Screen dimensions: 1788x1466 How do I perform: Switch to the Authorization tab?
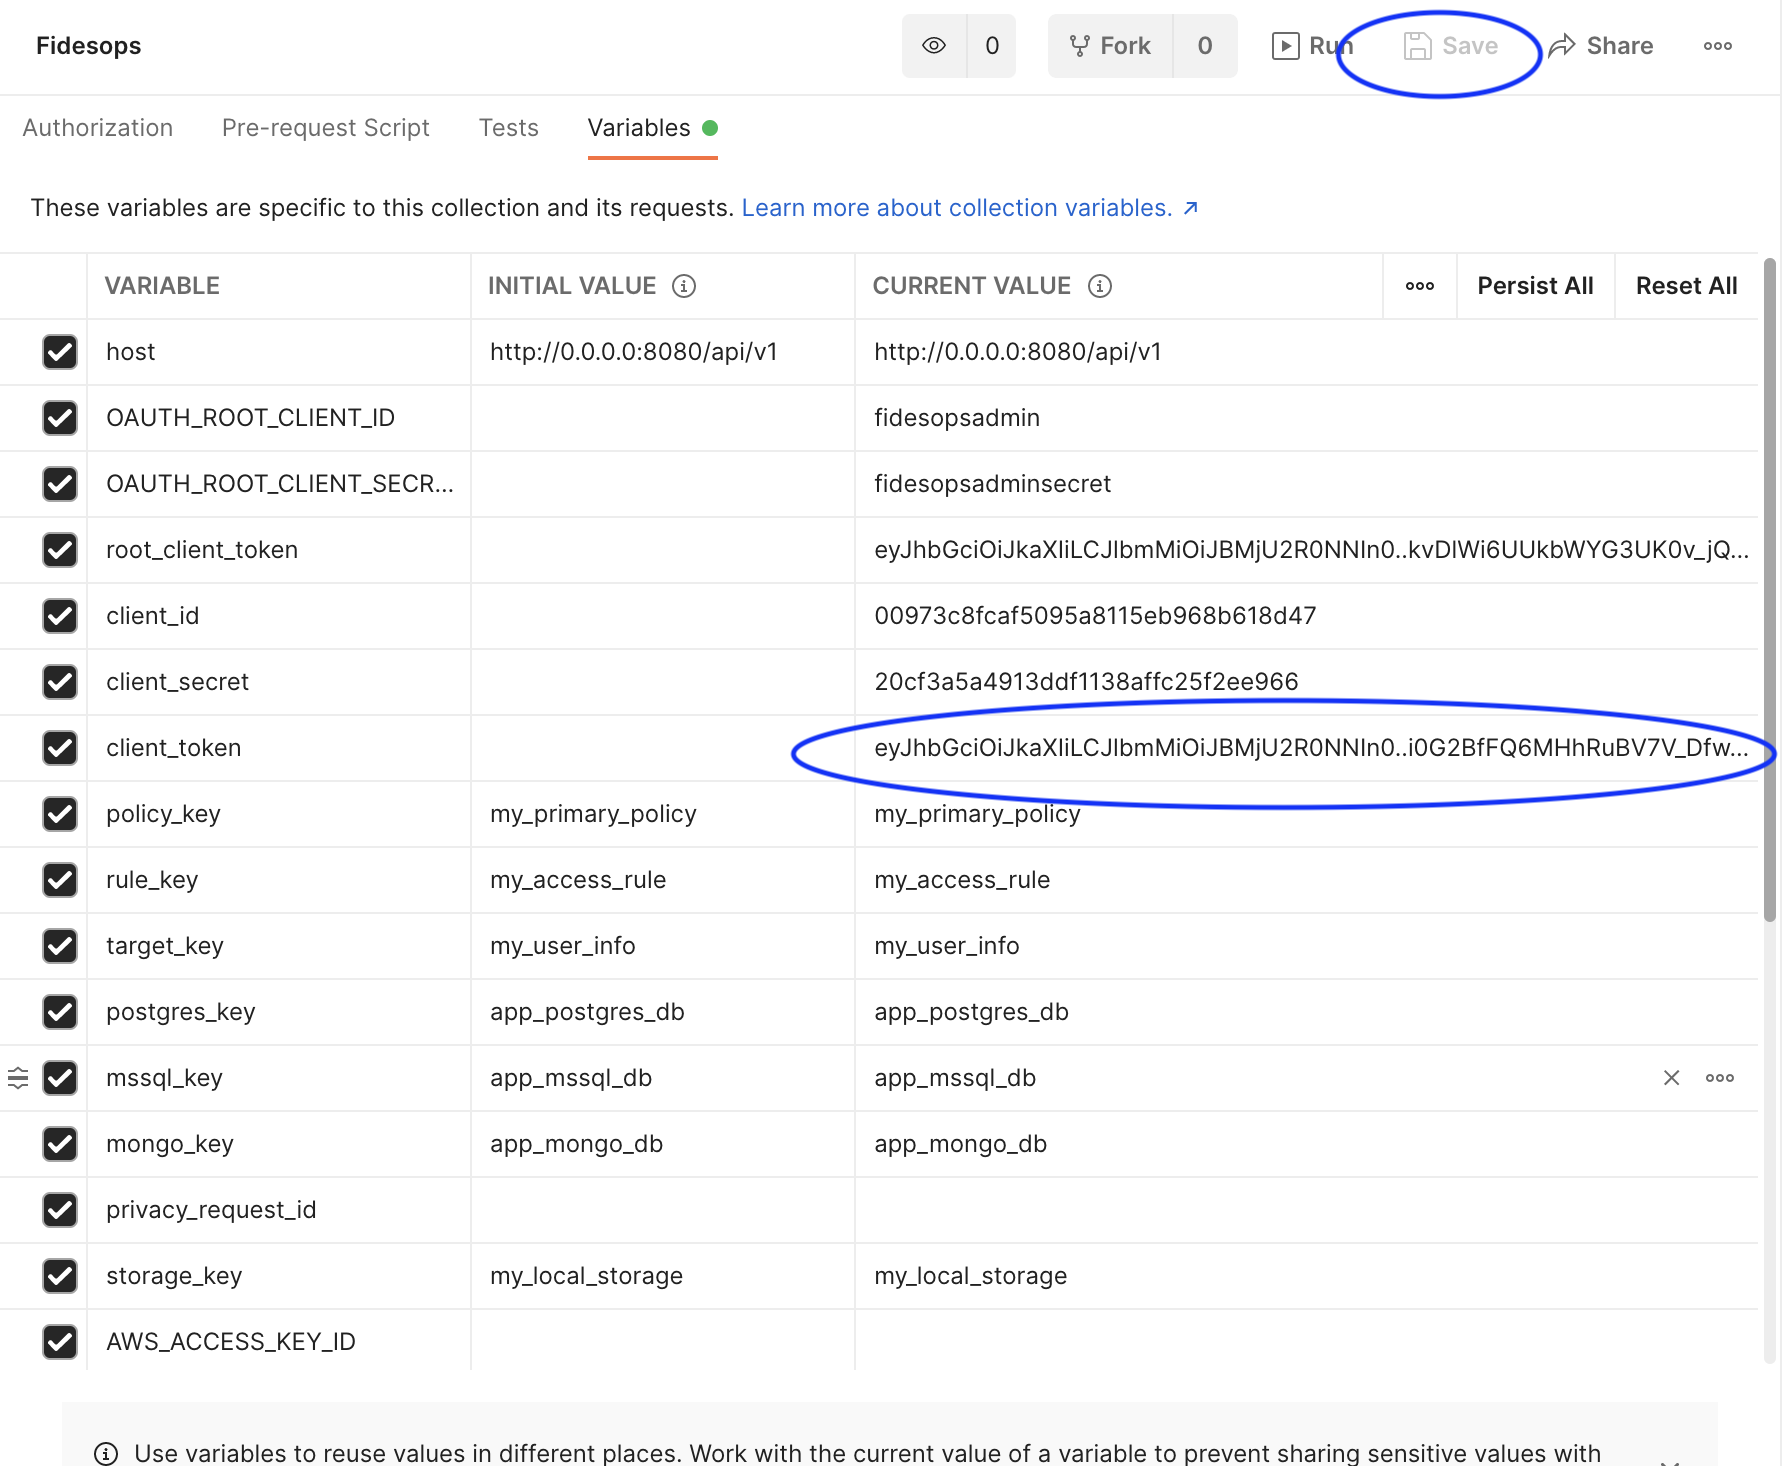pos(98,128)
